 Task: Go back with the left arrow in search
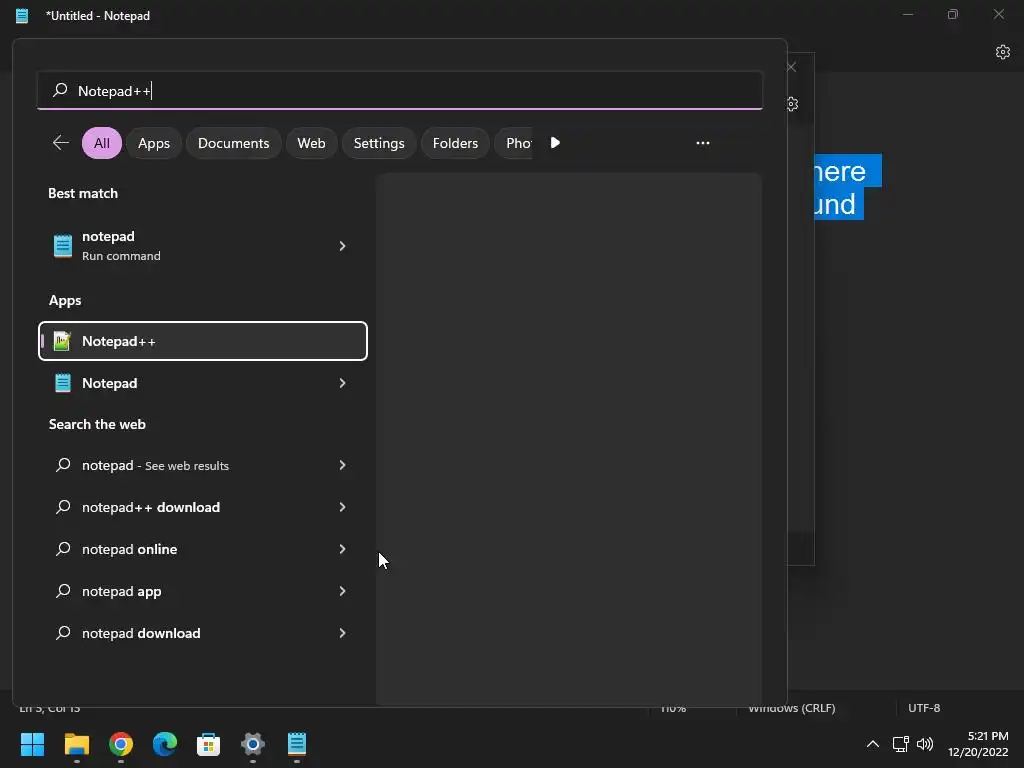tap(61, 142)
